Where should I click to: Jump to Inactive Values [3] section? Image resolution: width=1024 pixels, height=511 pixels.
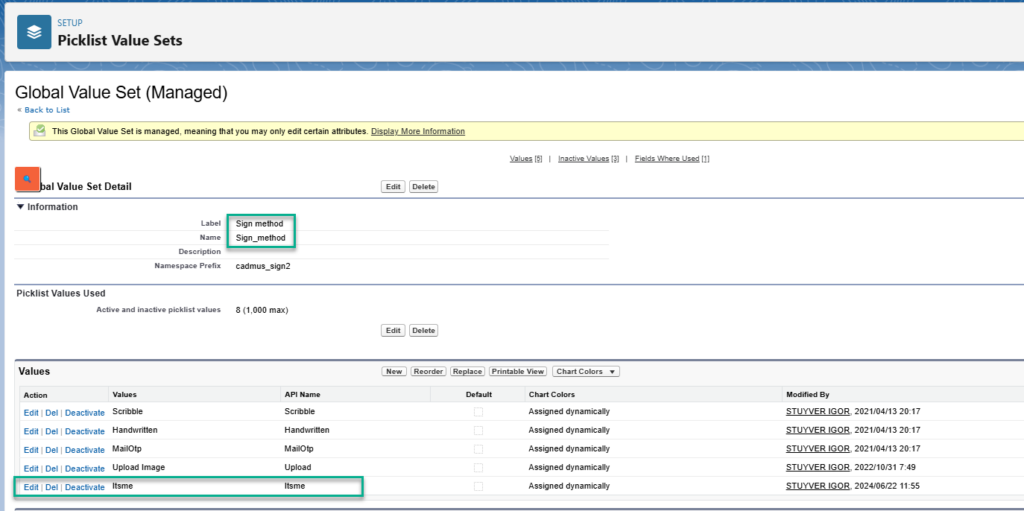pos(588,159)
